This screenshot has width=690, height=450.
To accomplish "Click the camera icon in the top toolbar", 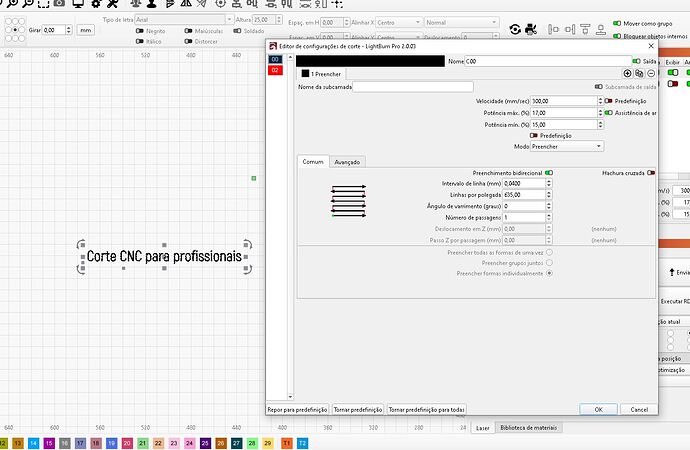I will [61, 5].
